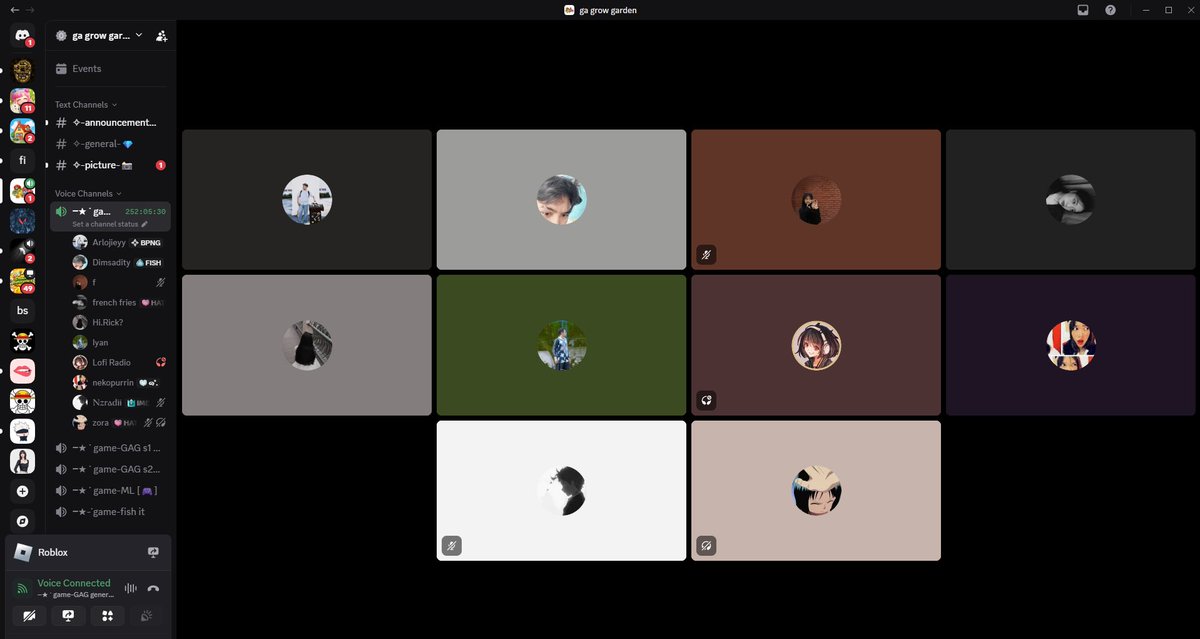
Task: Collapse the Voice Channels category
Action: 89,193
